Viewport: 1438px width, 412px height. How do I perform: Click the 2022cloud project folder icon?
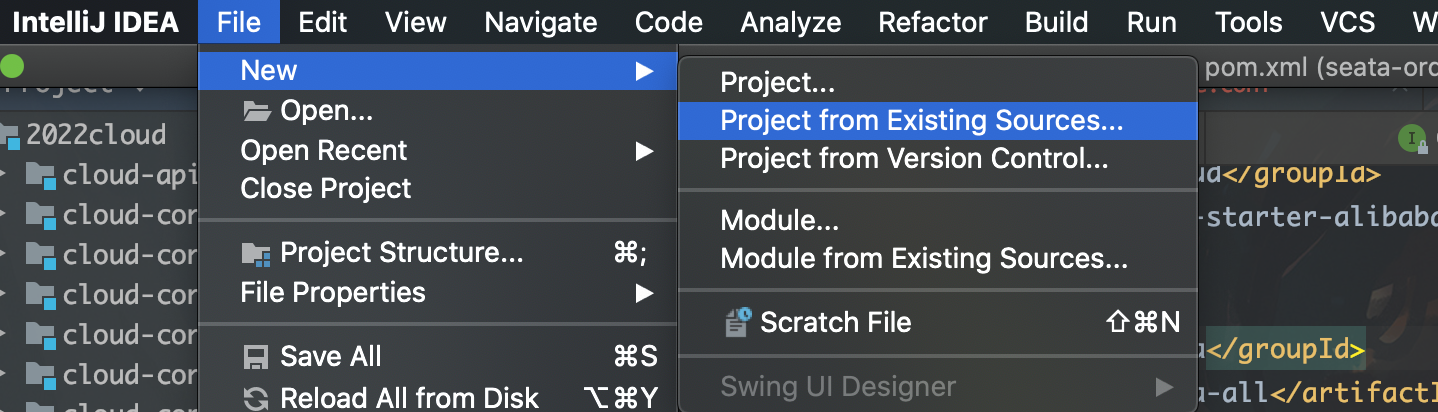[x=11, y=135]
